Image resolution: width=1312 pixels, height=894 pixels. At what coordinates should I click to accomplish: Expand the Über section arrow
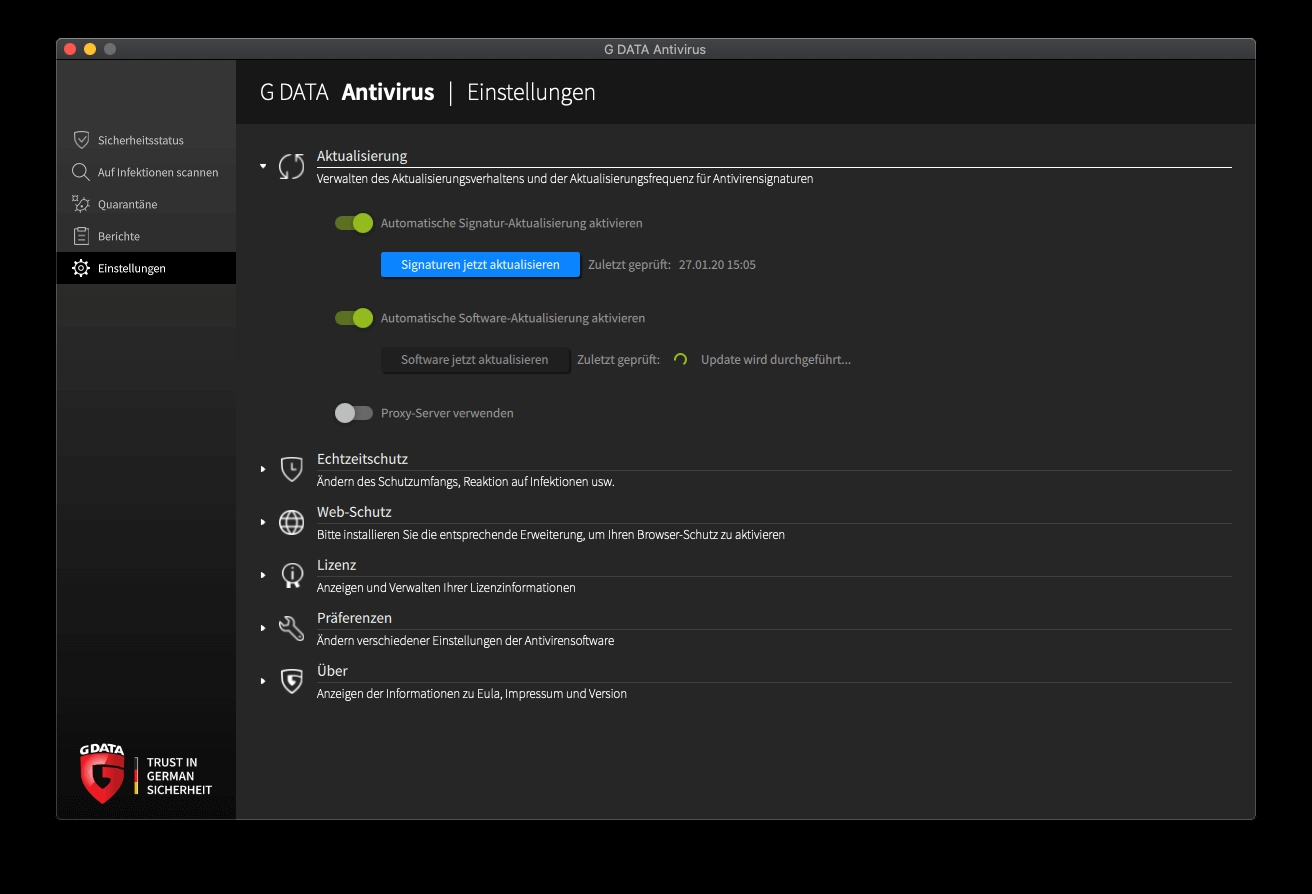(x=263, y=681)
